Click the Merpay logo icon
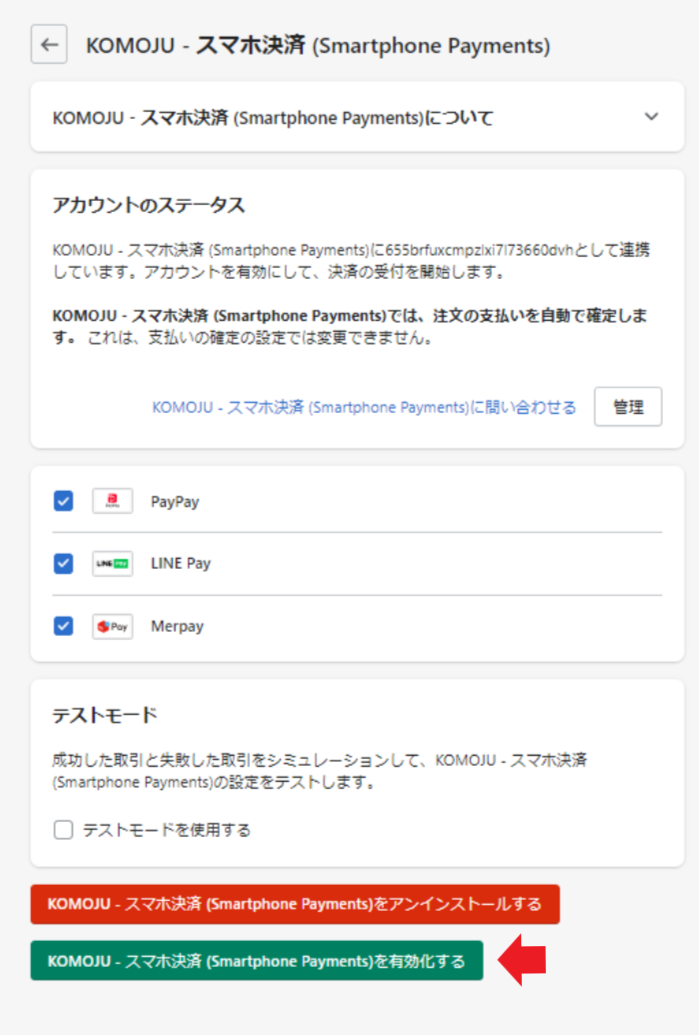699x1035 pixels. pos(112,627)
